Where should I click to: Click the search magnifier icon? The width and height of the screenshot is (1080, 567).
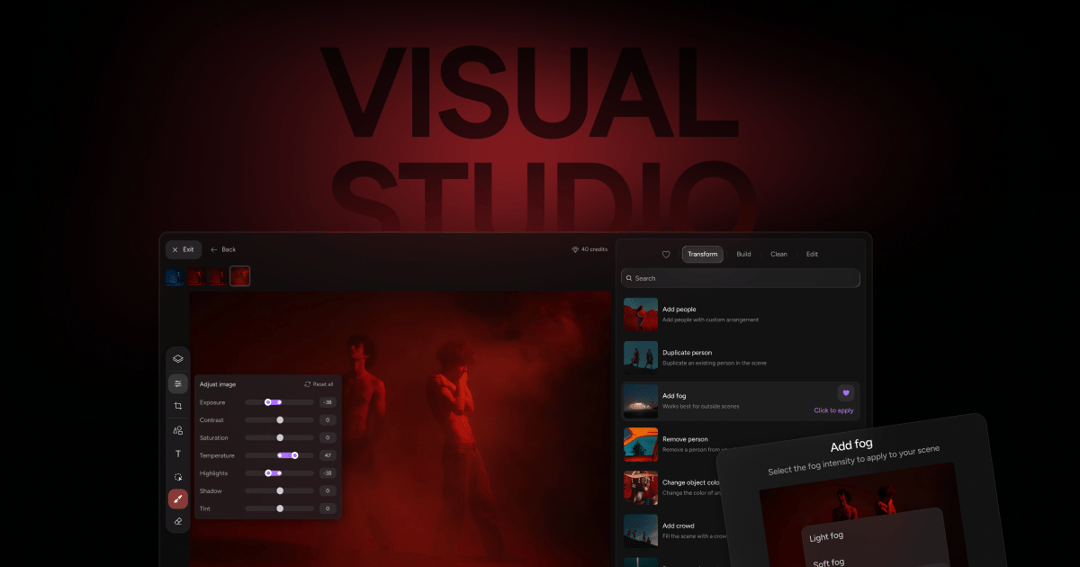click(629, 278)
